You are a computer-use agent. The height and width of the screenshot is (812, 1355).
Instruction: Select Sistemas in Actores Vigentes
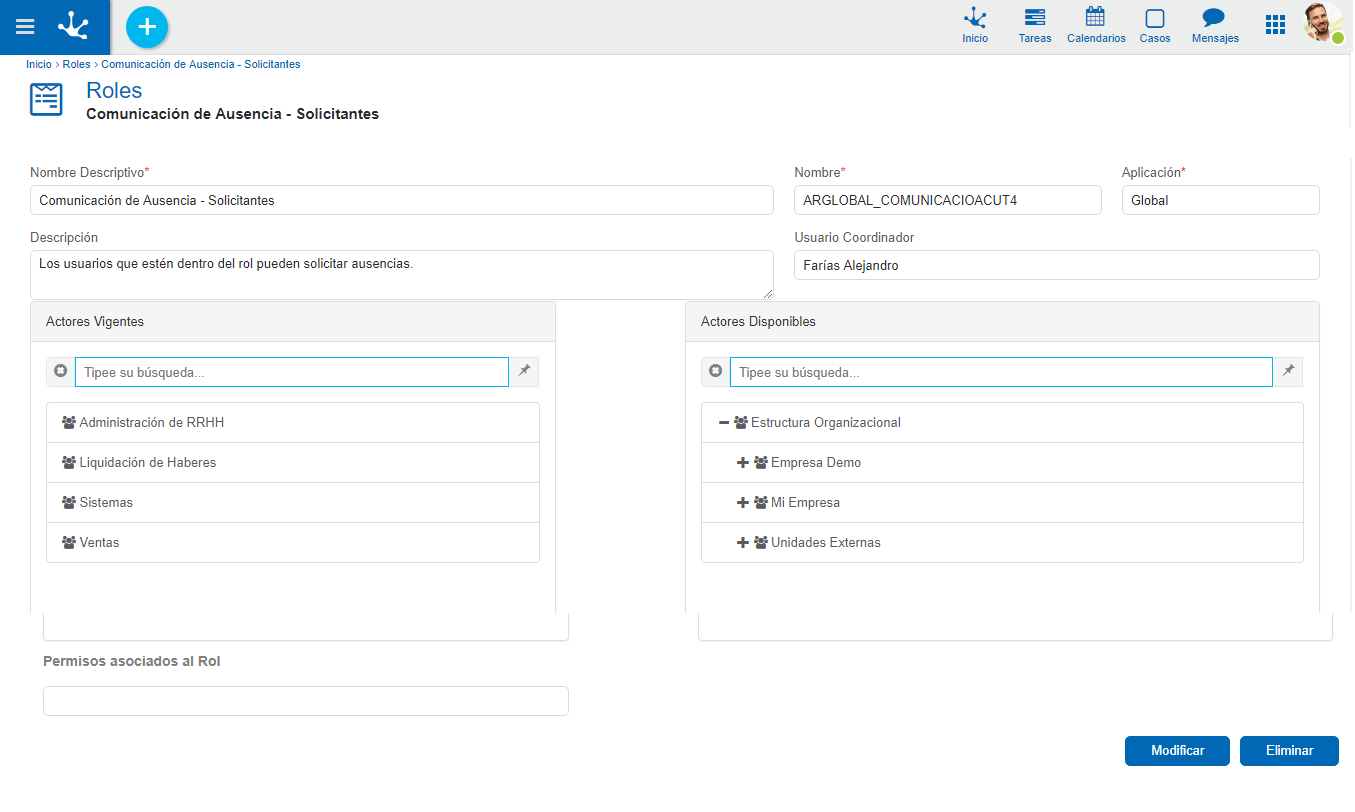[293, 503]
